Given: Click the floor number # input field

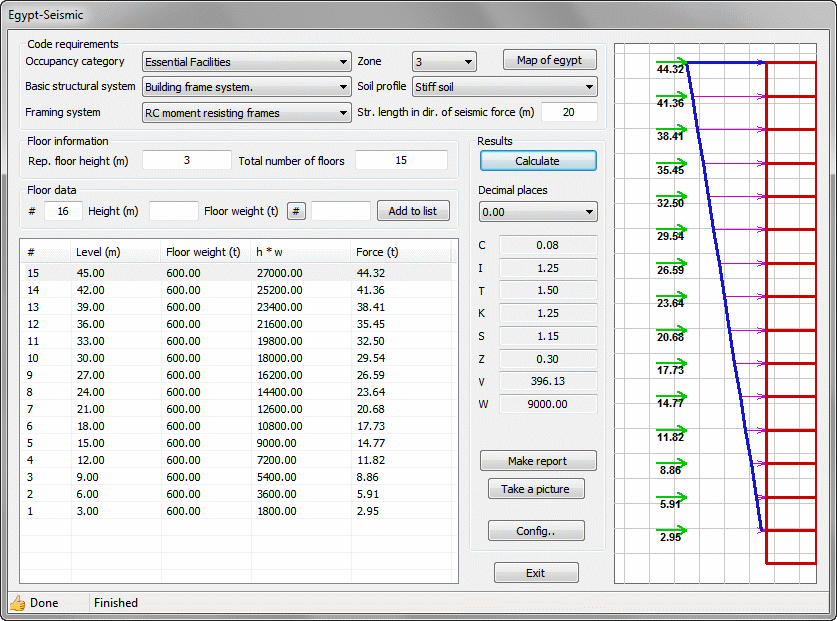Looking at the screenshot, I should pyautogui.click(x=63, y=211).
